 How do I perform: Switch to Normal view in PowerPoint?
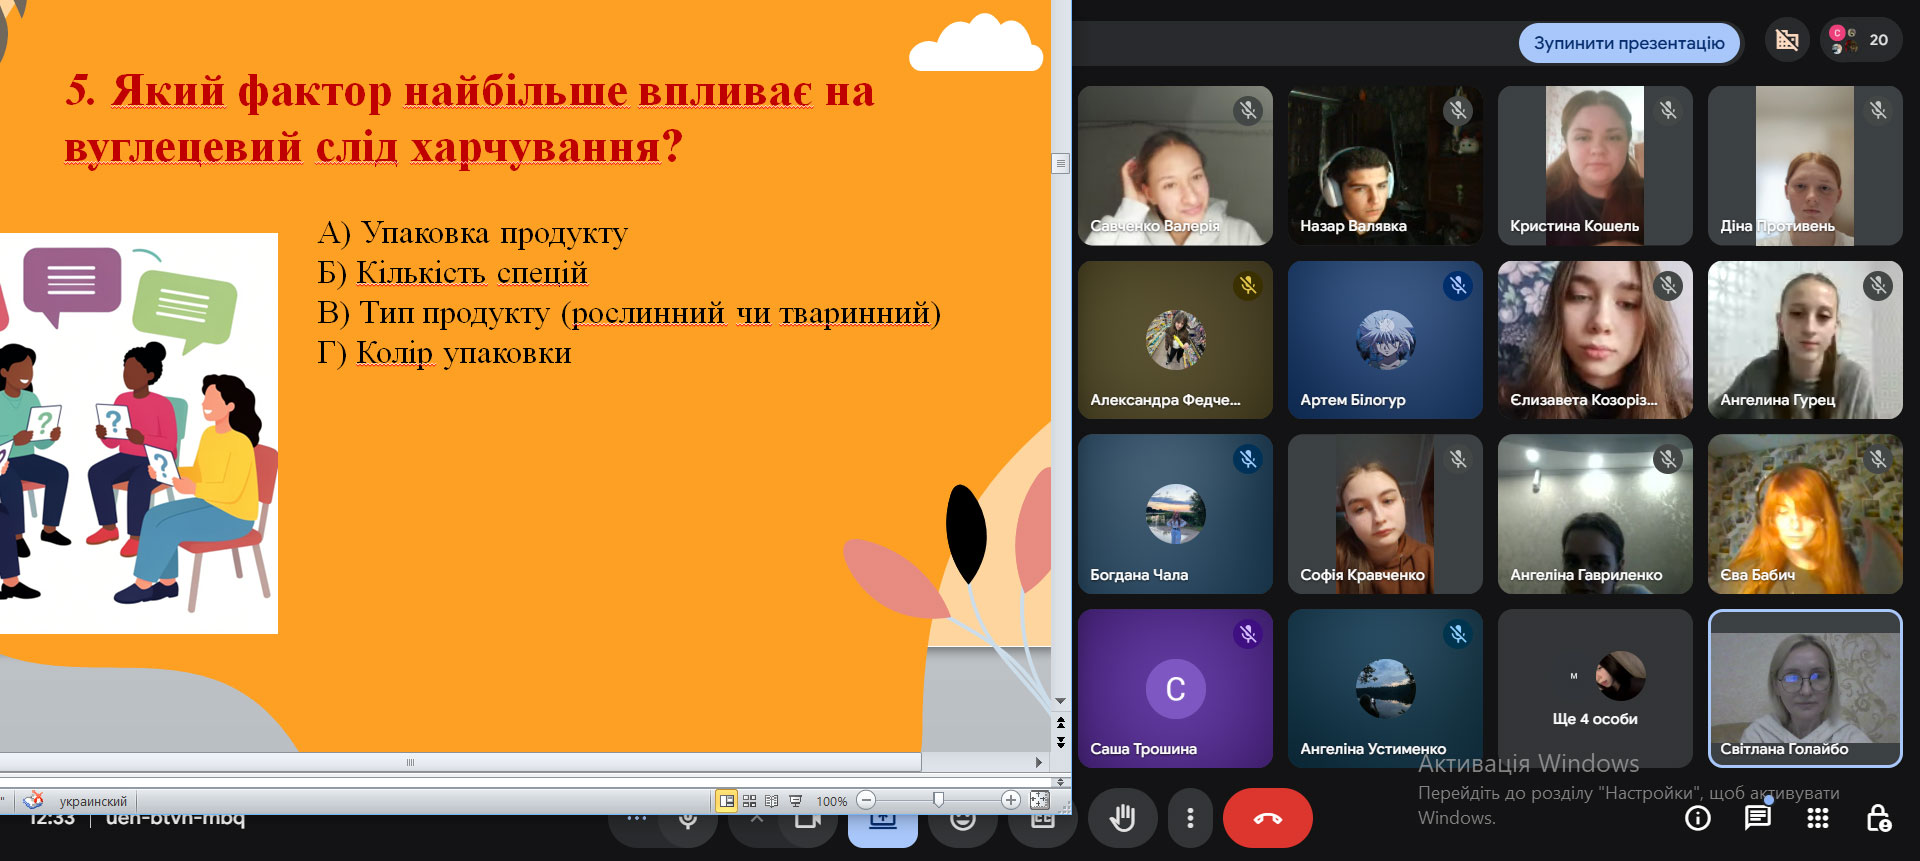coord(727,801)
